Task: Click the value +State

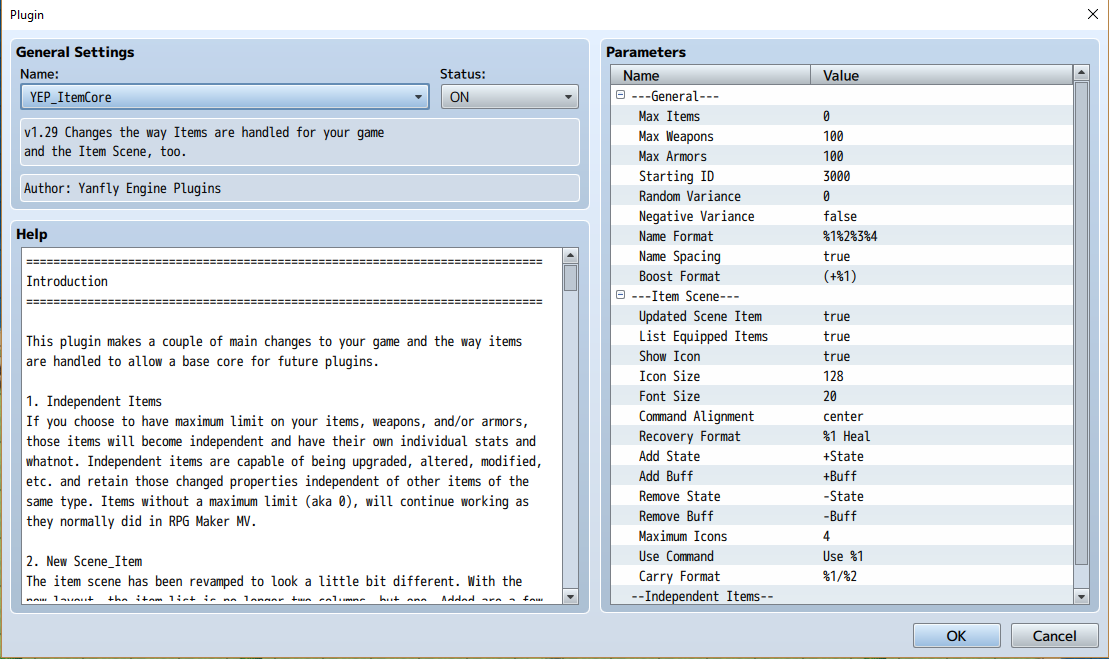Action: (843, 457)
